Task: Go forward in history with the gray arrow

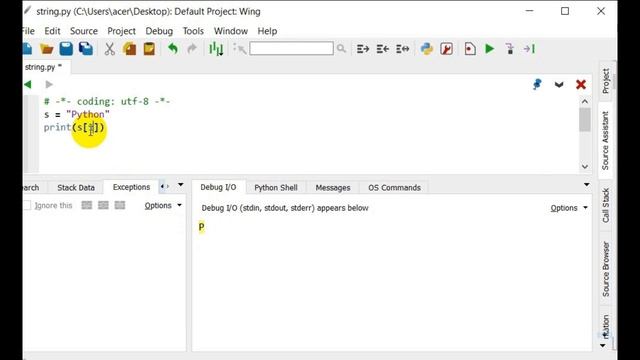Action: coord(49,84)
